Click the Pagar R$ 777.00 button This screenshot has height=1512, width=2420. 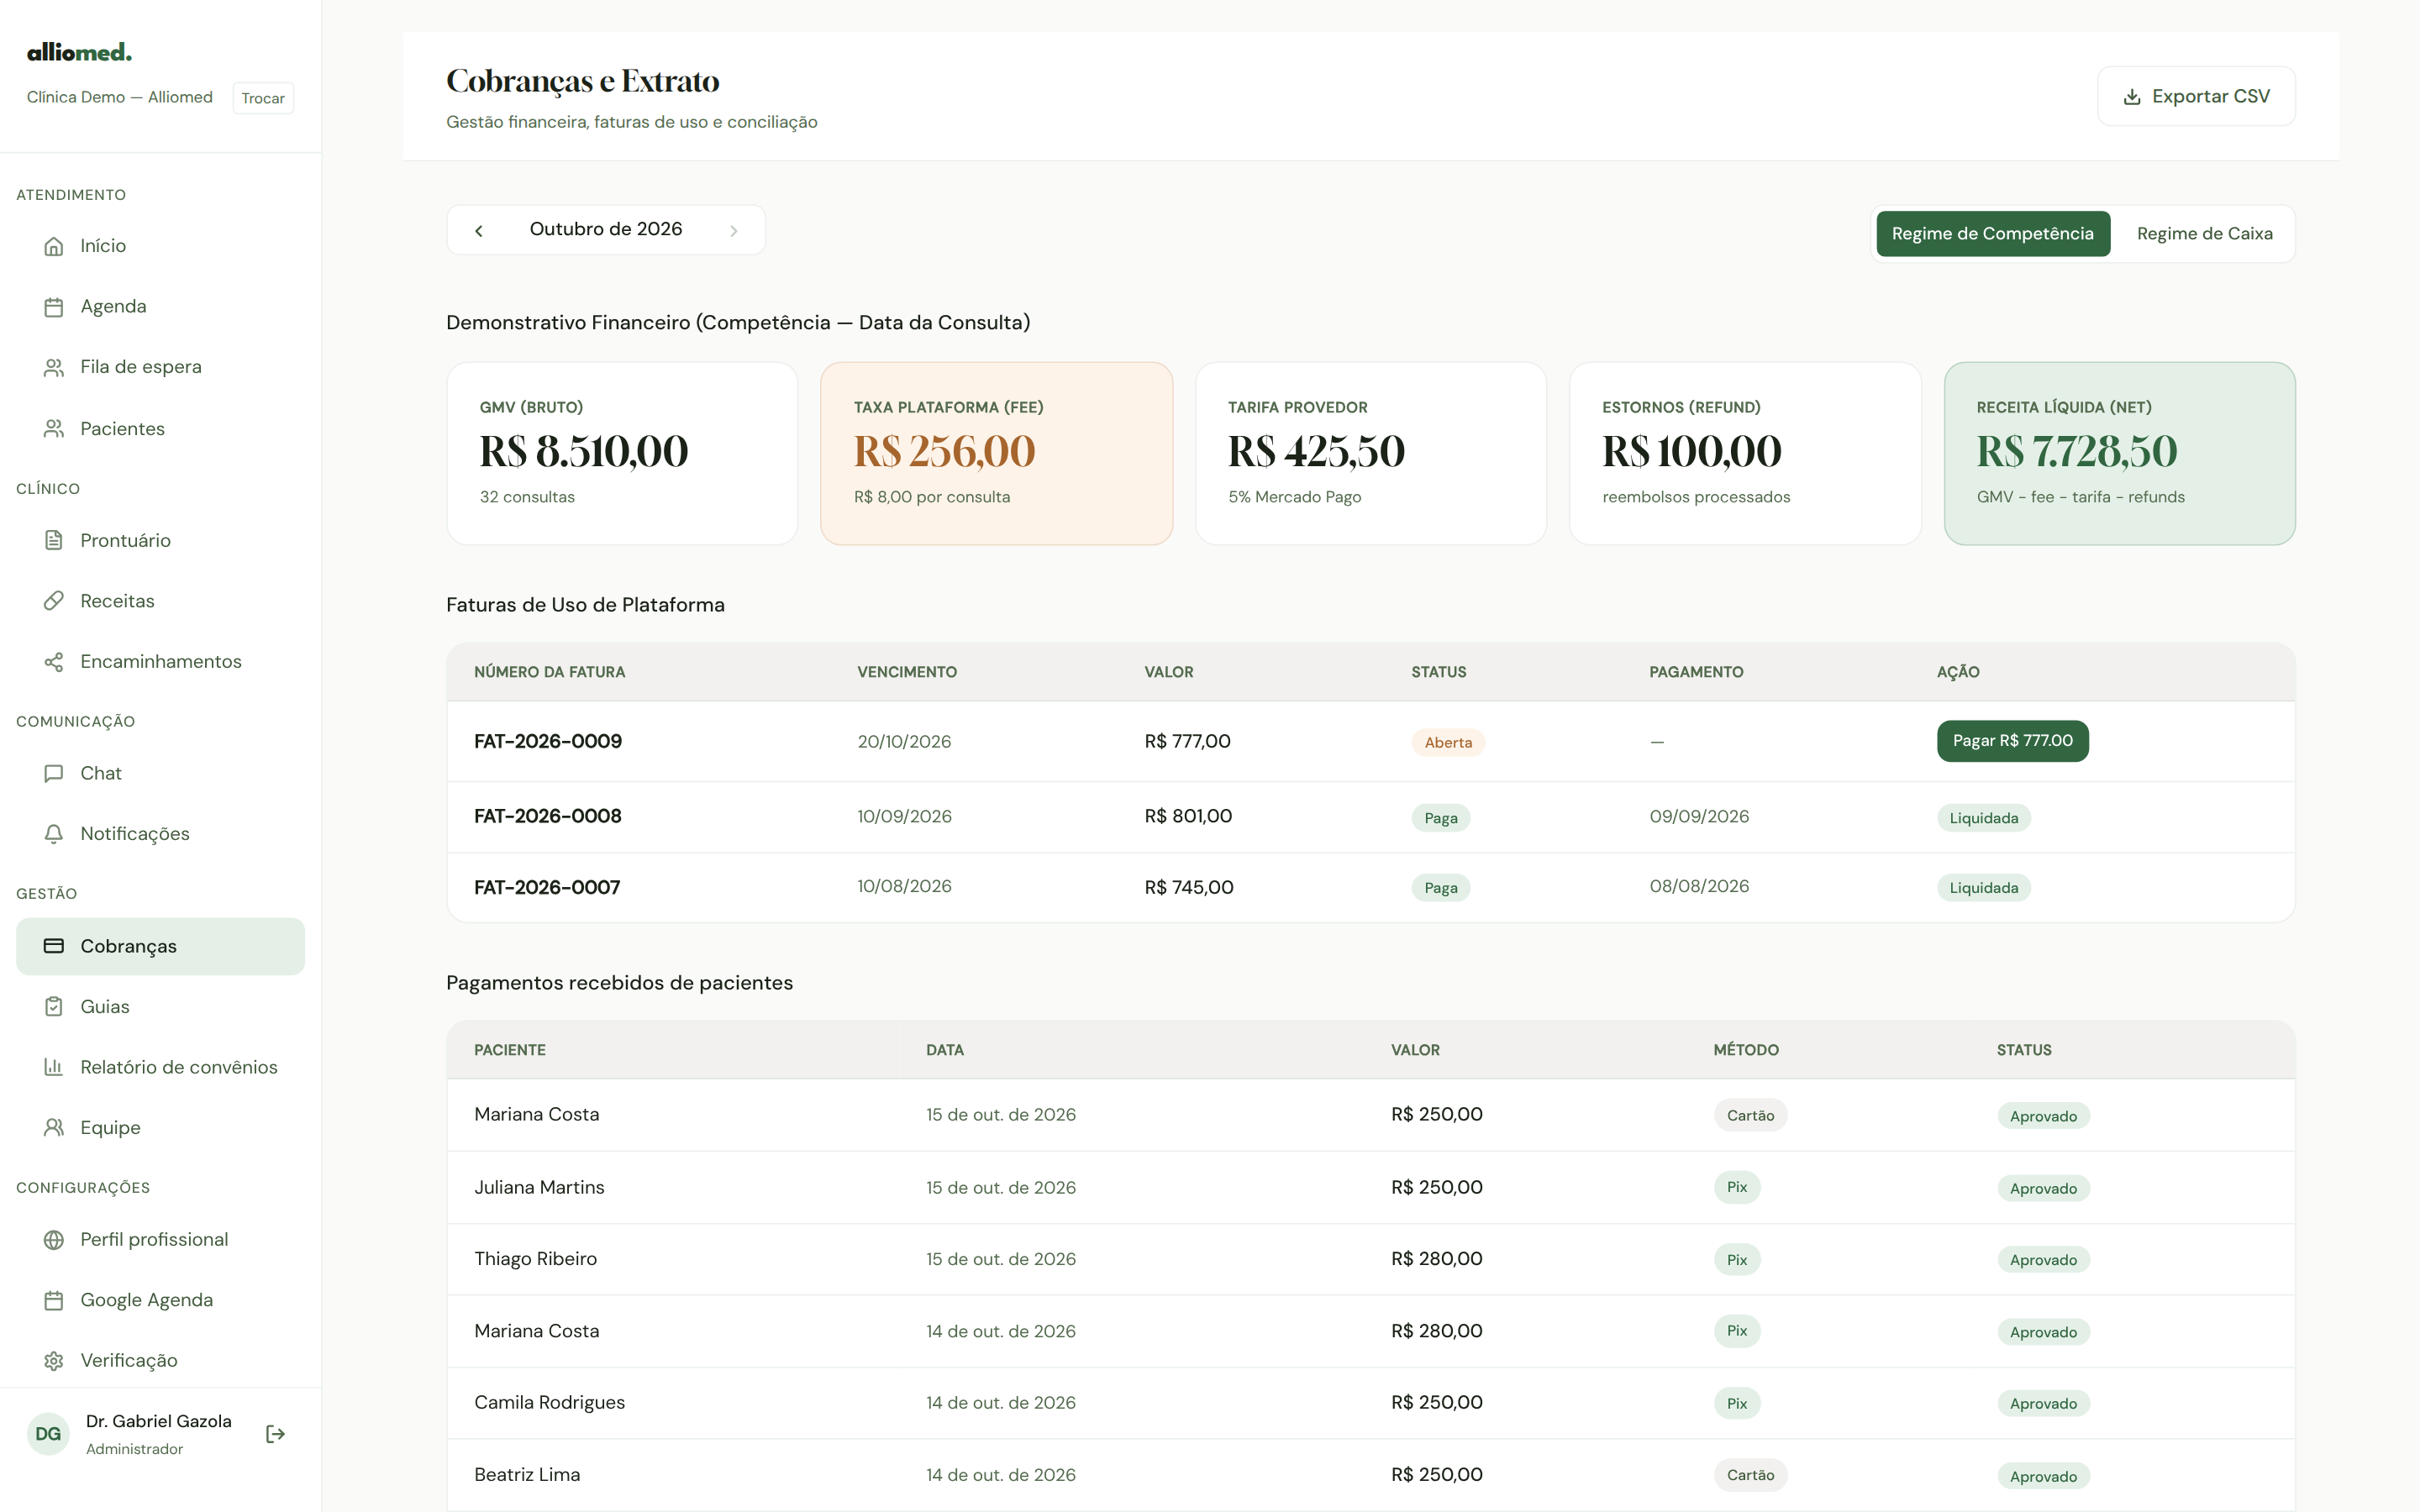pyautogui.click(x=2012, y=741)
